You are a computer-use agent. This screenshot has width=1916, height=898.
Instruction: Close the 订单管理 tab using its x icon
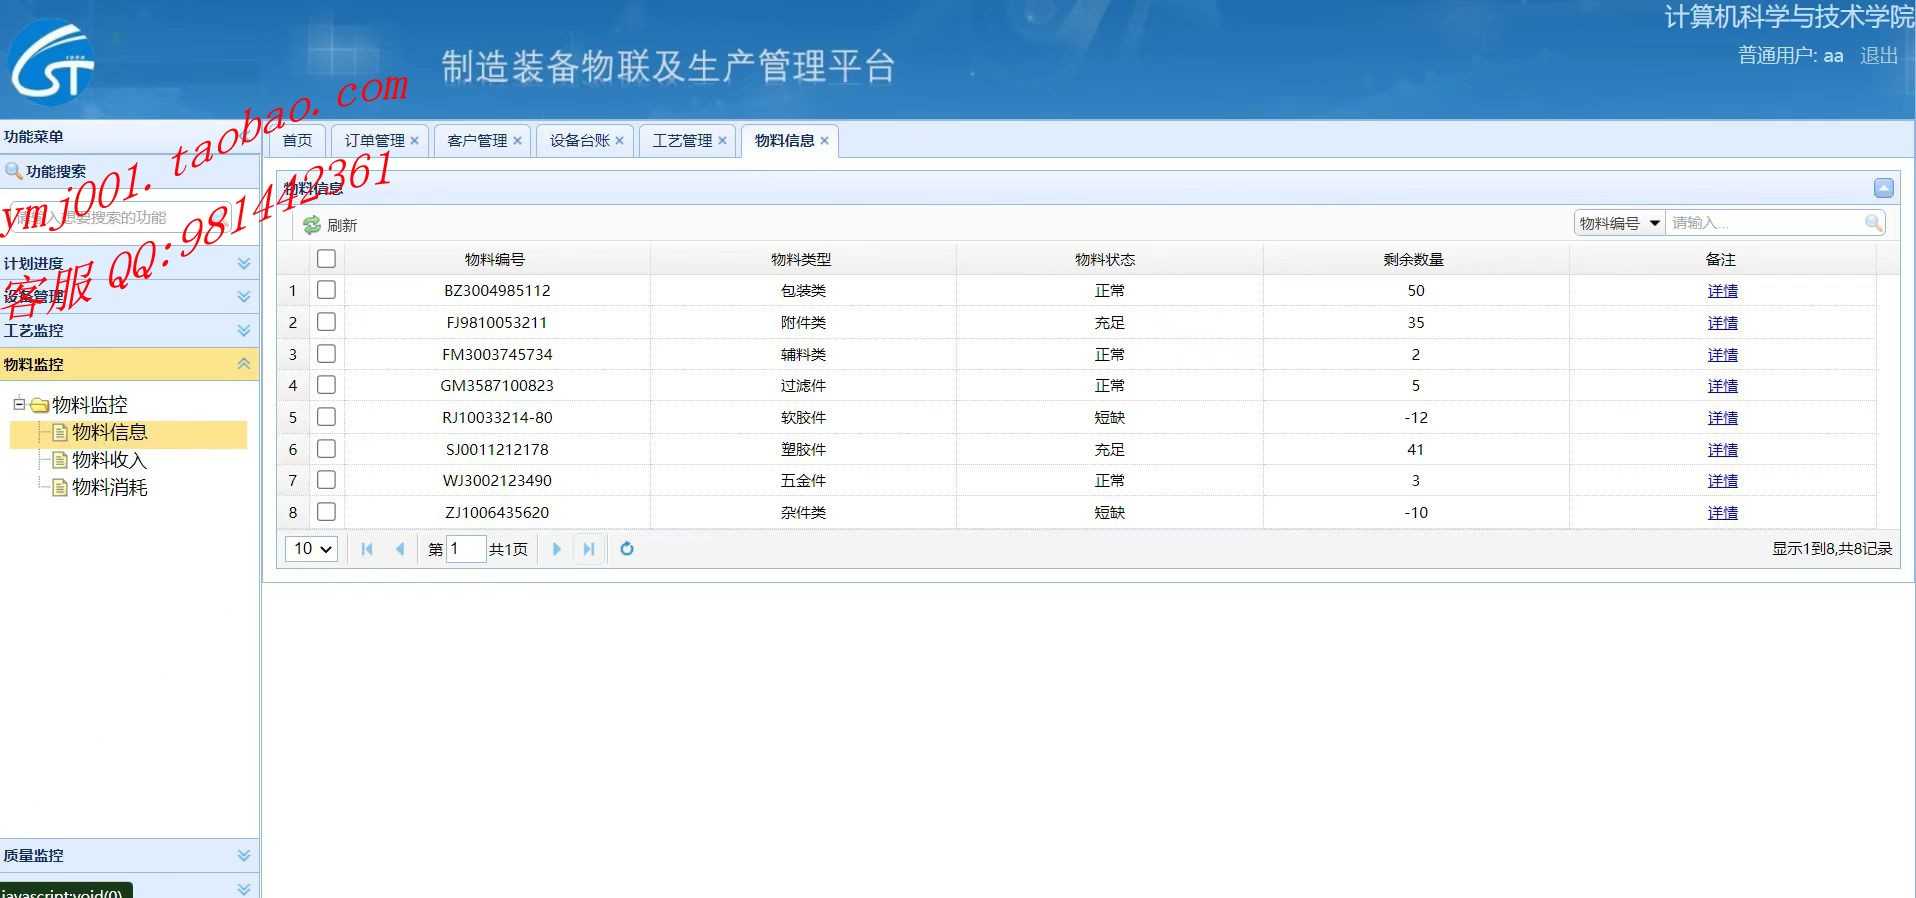(414, 141)
